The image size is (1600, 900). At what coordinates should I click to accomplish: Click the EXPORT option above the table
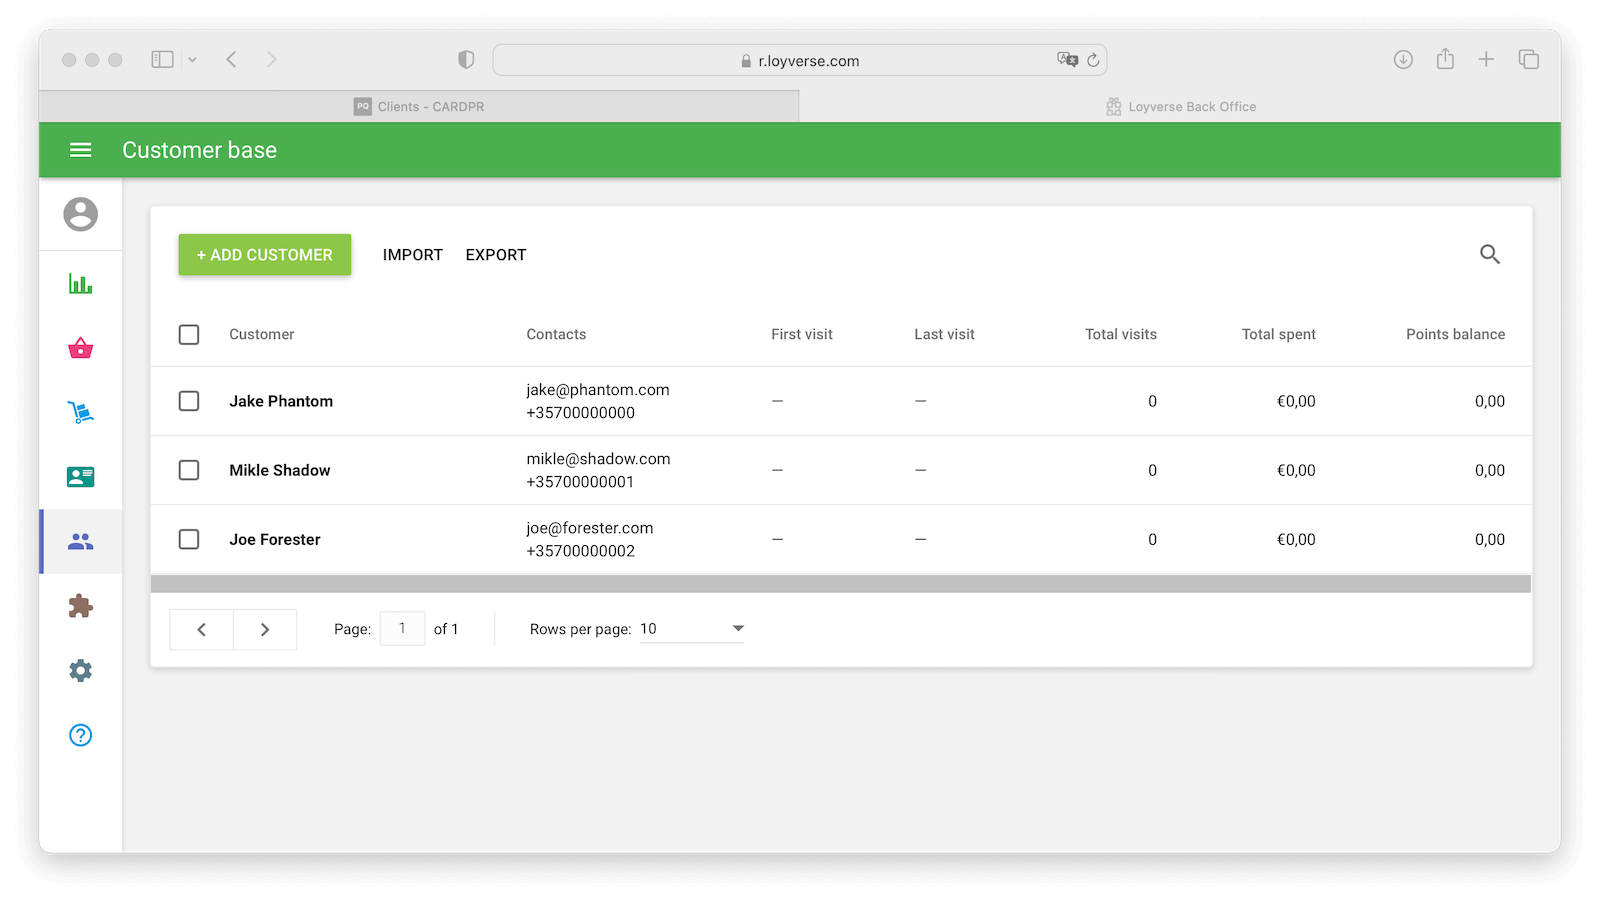point(495,254)
